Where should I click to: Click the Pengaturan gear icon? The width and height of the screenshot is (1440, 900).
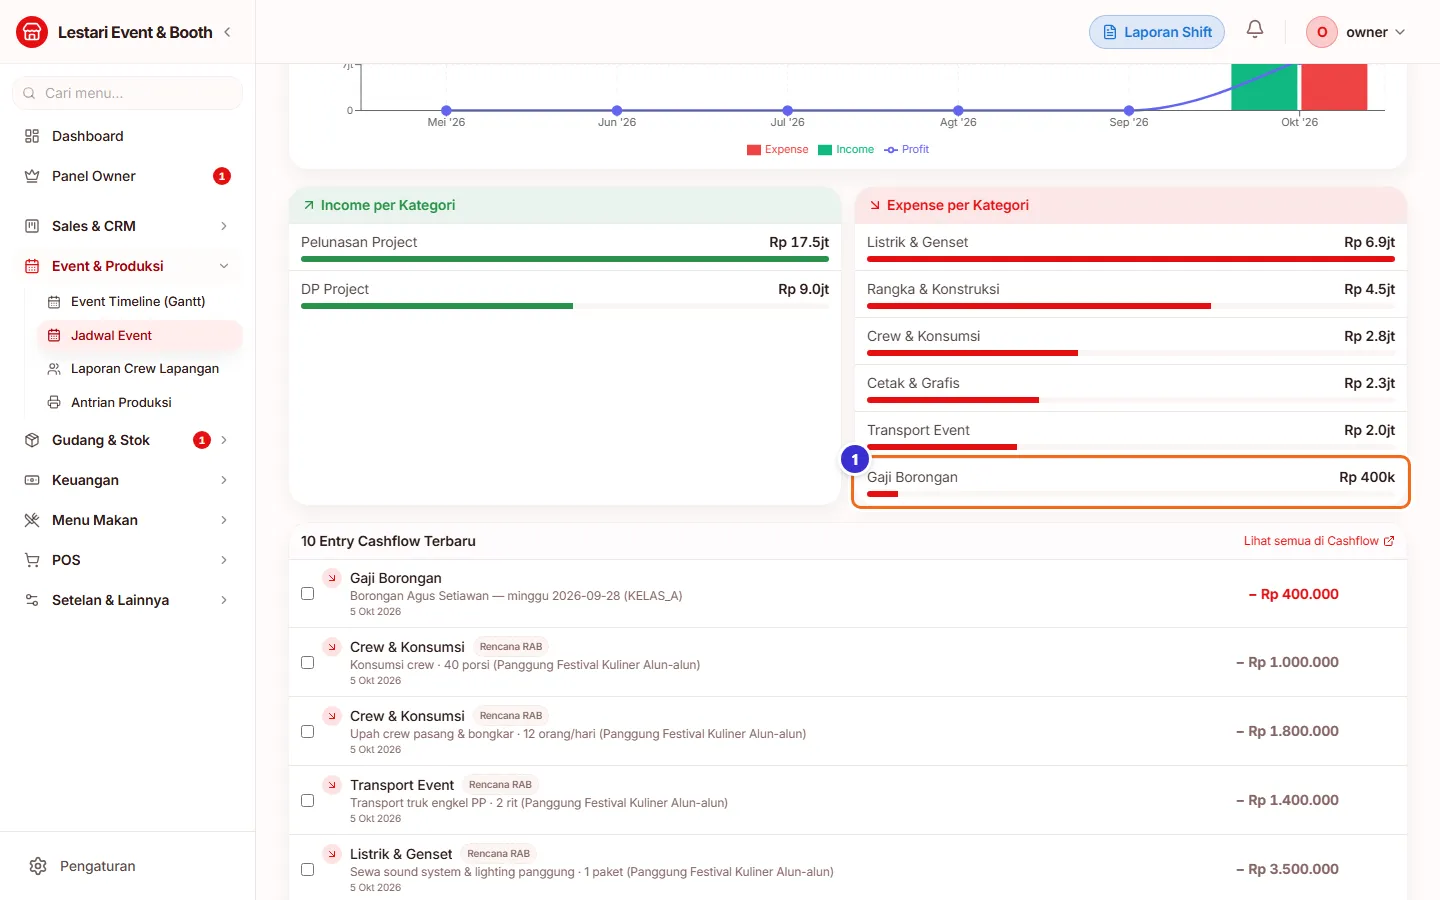tap(38, 866)
